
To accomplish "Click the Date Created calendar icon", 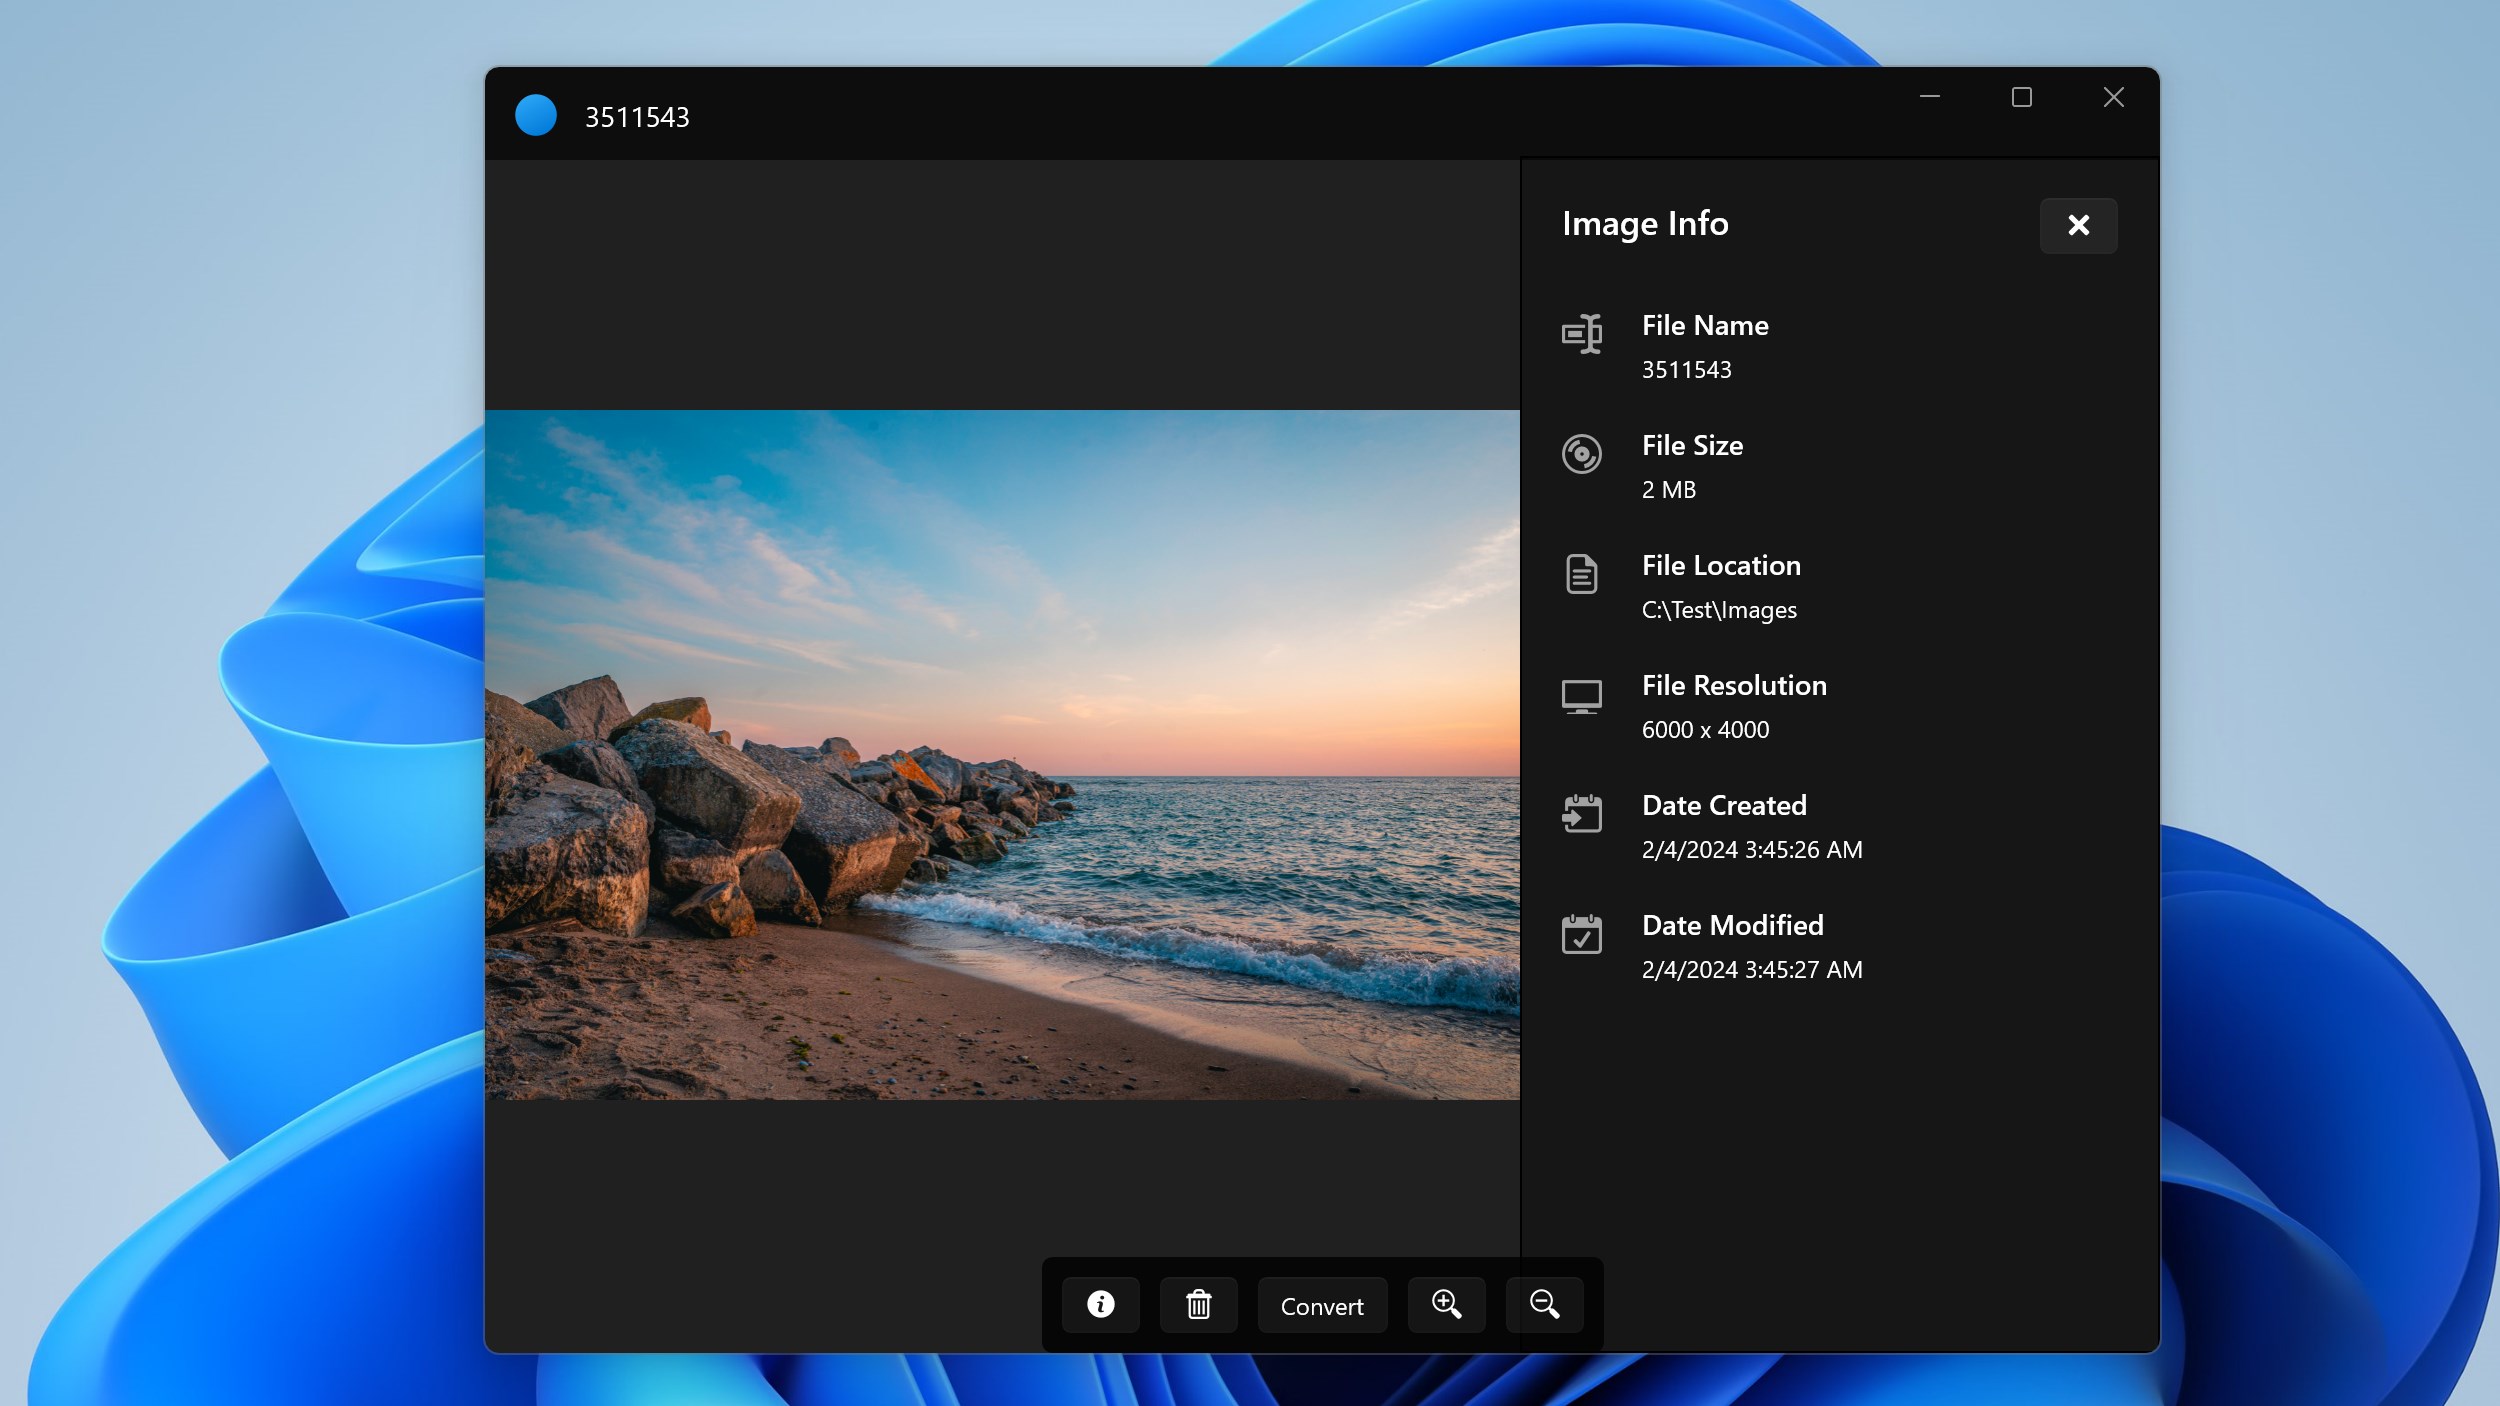I will tap(1582, 814).
